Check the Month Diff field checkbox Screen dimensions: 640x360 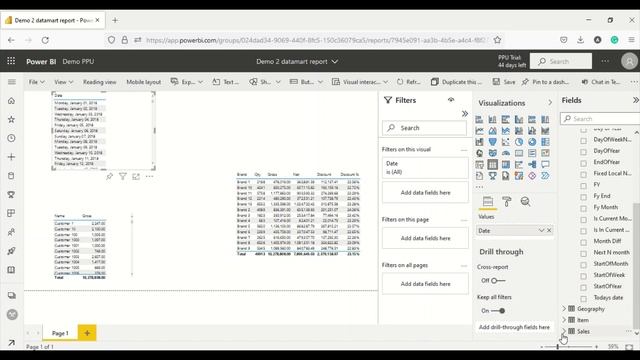click(x=584, y=242)
